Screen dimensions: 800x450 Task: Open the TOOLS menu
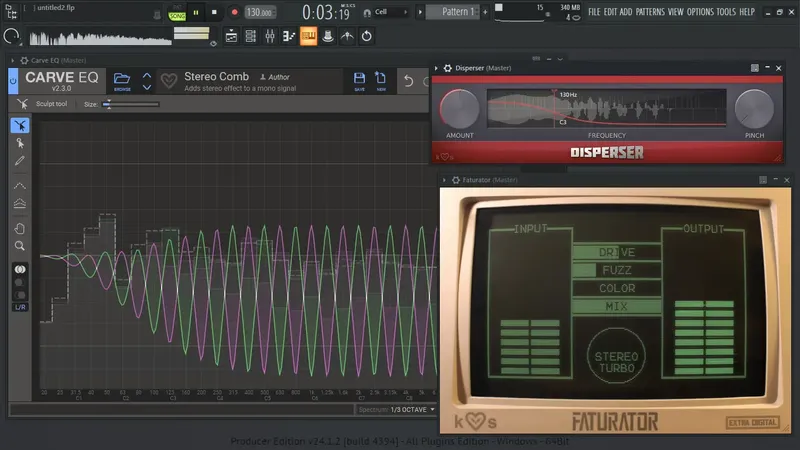point(726,12)
